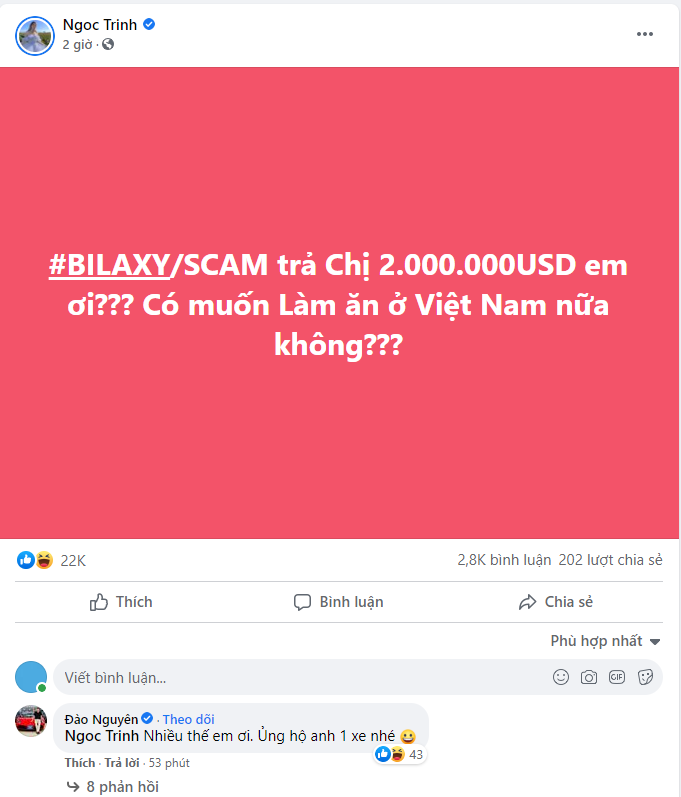Like the post with Thích button
Viewport: 681px width, 797px height.
pos(121,602)
